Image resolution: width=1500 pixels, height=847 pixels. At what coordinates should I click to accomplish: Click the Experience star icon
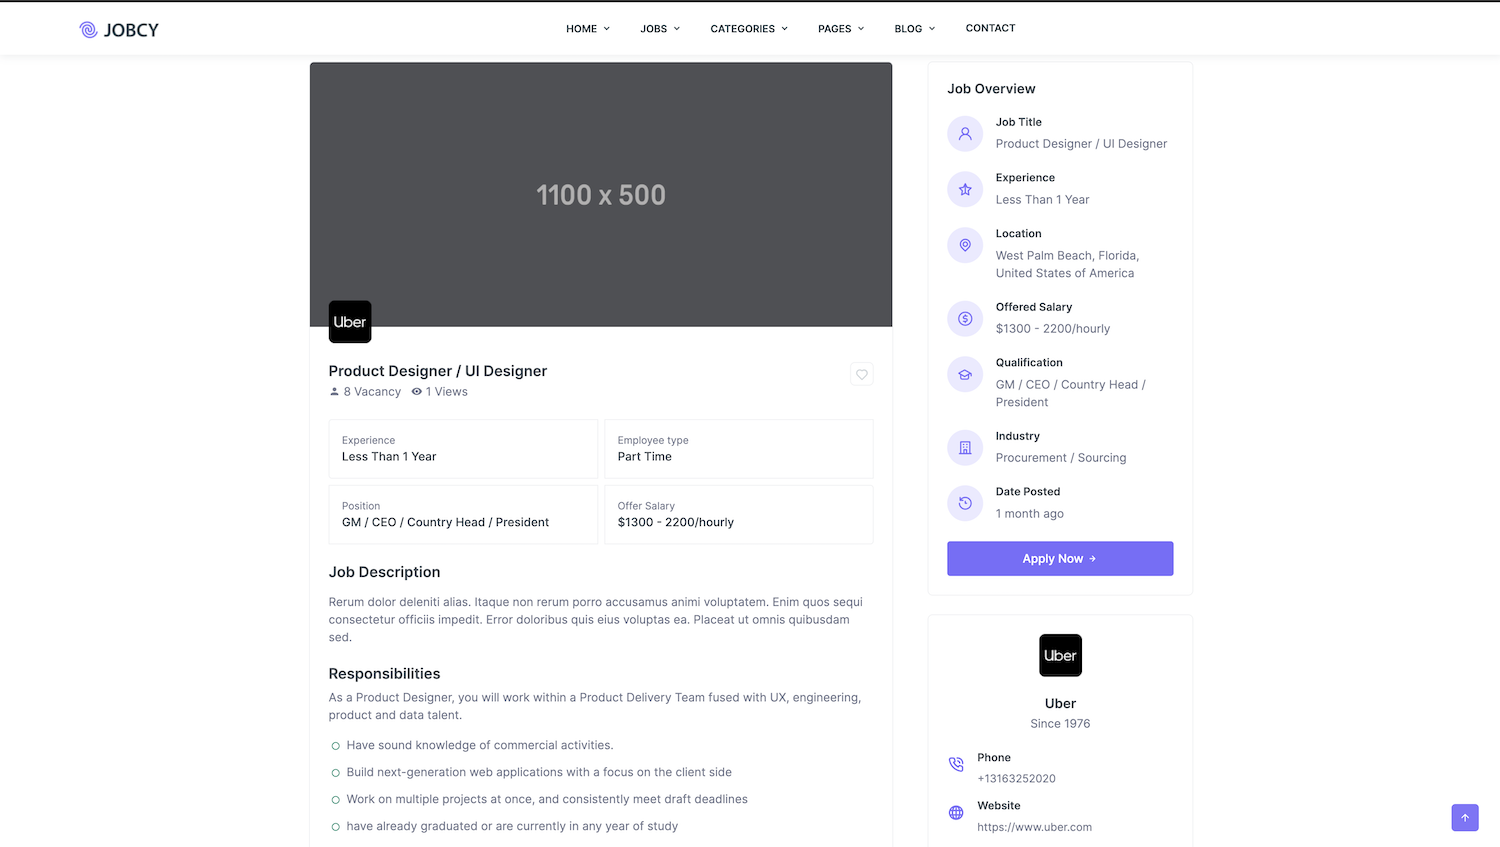tap(965, 189)
